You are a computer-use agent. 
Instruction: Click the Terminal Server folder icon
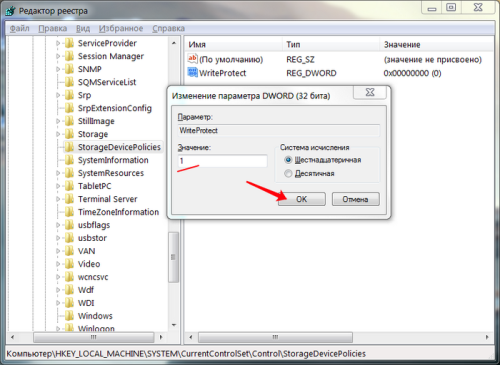[69, 199]
